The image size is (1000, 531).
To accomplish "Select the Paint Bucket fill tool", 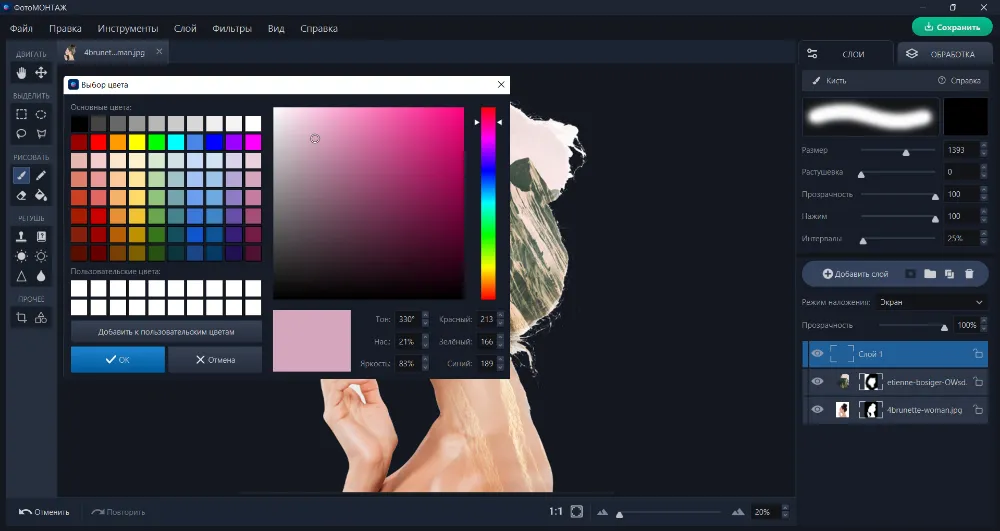I will coord(41,195).
